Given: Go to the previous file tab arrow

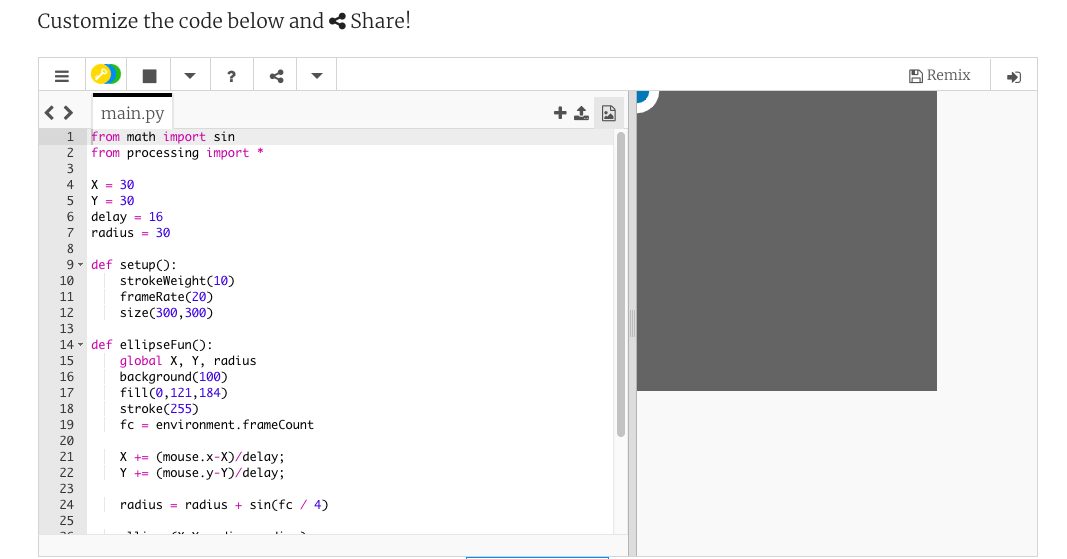Looking at the screenshot, I should point(49,112).
